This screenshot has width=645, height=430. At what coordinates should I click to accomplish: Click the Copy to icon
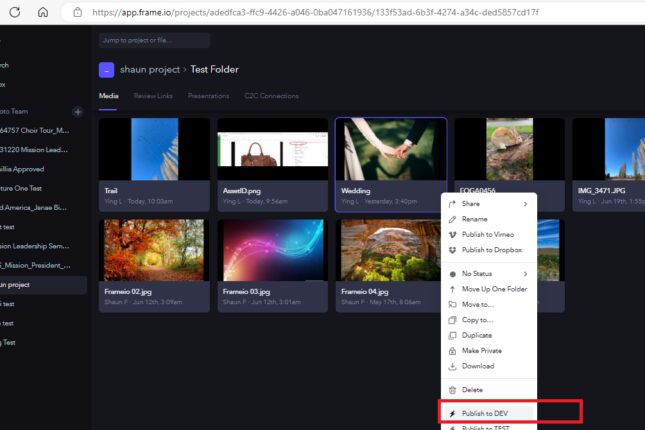click(452, 320)
